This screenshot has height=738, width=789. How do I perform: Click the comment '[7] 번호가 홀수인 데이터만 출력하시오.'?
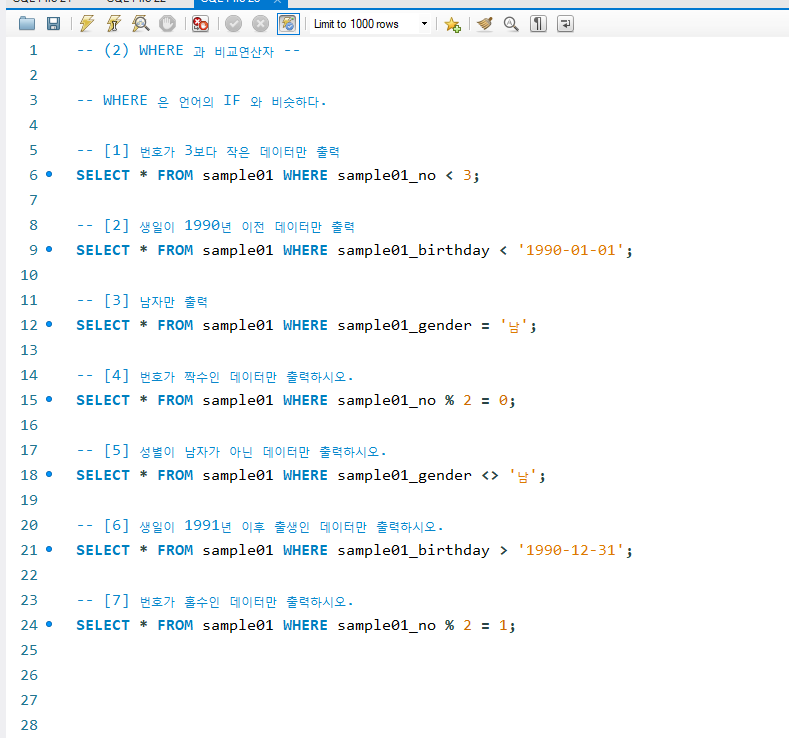click(228, 601)
